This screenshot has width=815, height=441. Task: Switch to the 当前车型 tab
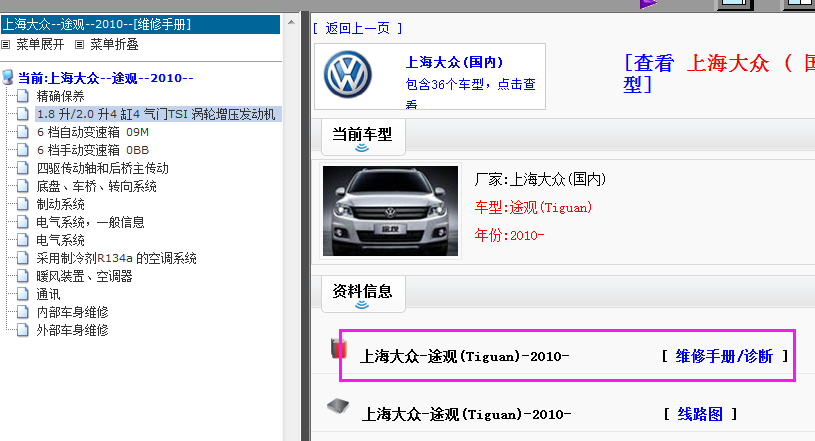click(x=363, y=137)
